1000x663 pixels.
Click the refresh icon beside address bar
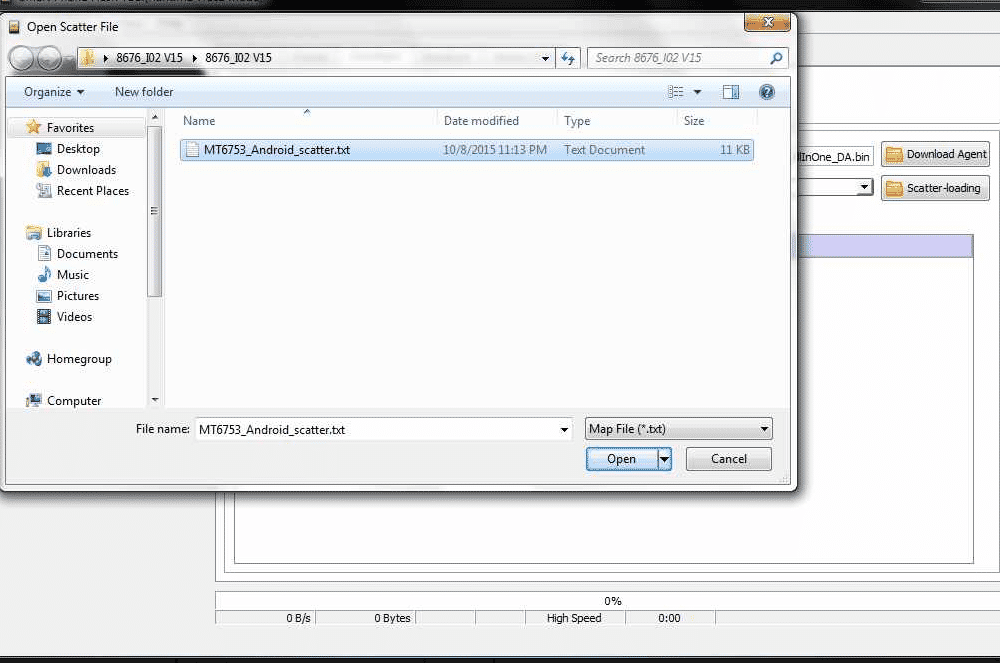pyautogui.click(x=569, y=58)
